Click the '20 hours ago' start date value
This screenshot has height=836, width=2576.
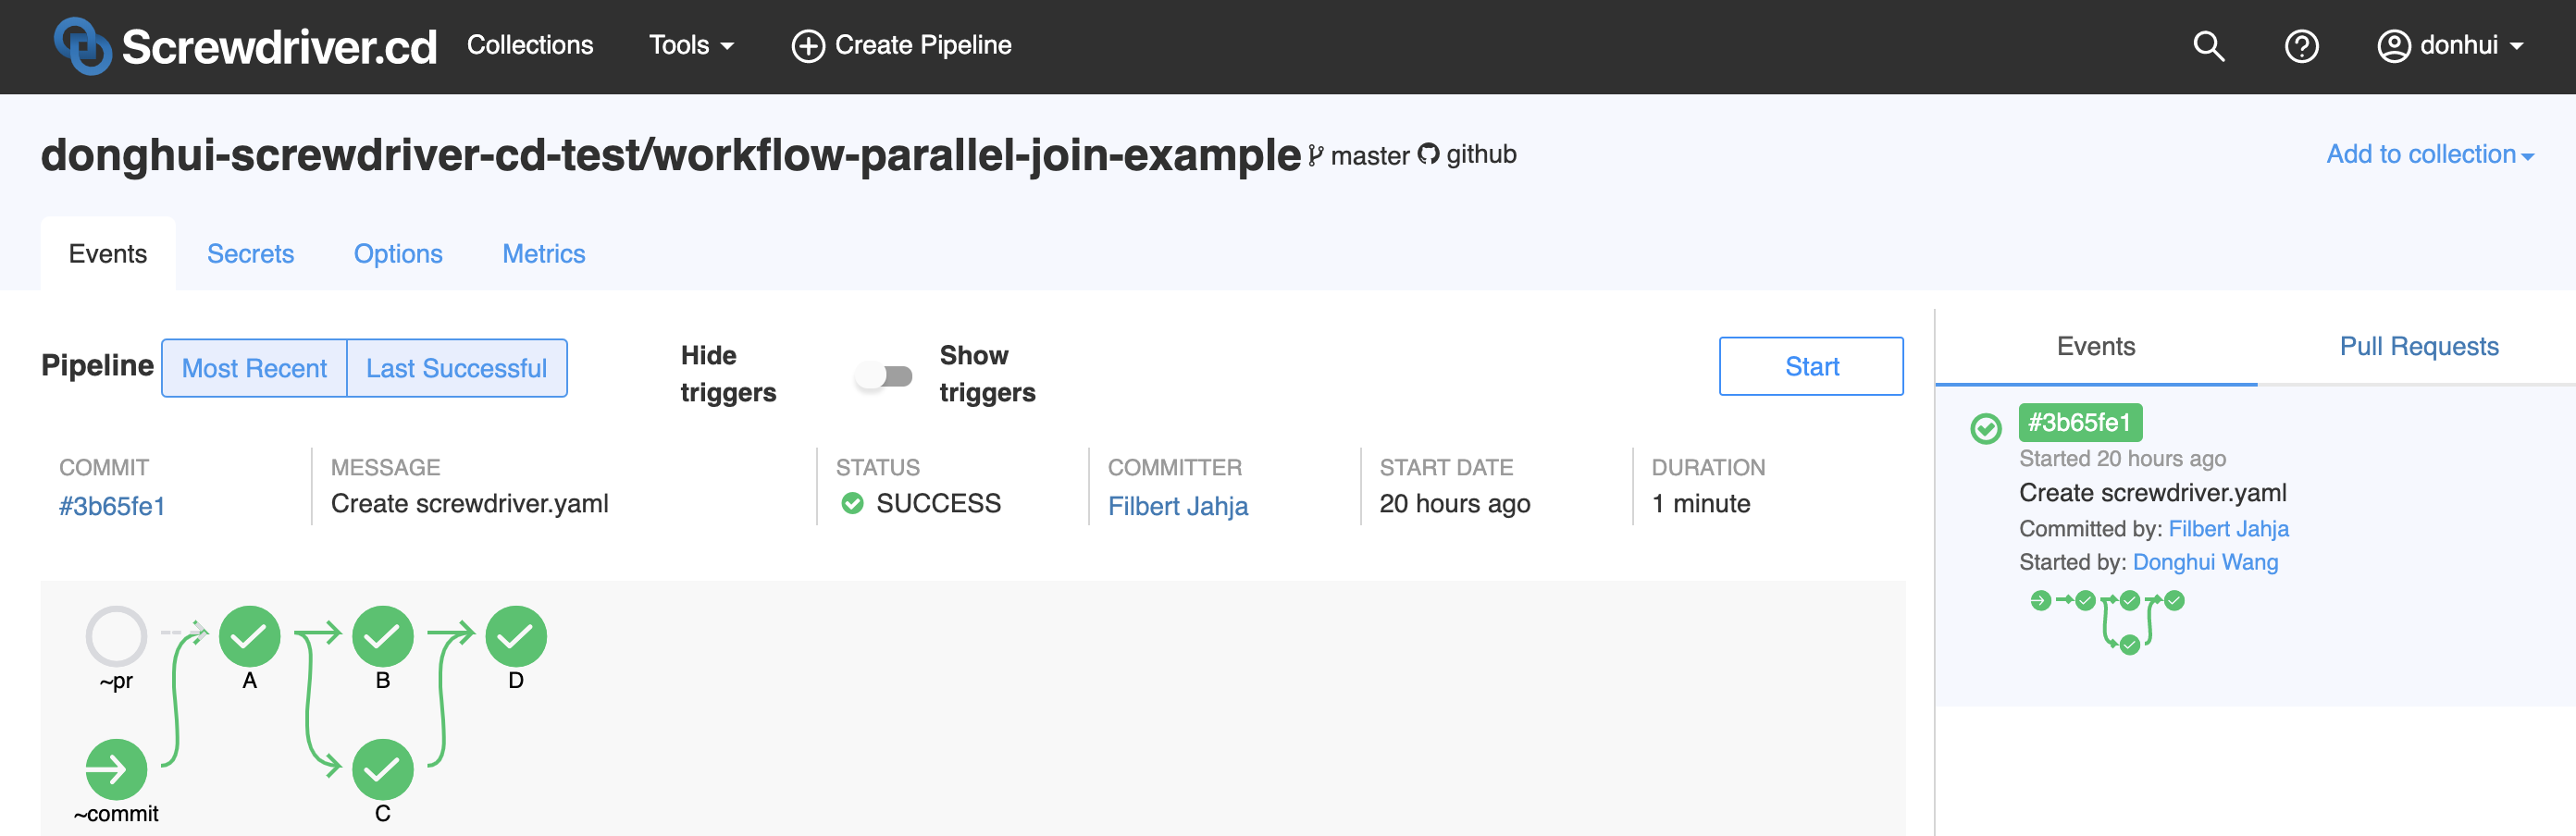1455,503
